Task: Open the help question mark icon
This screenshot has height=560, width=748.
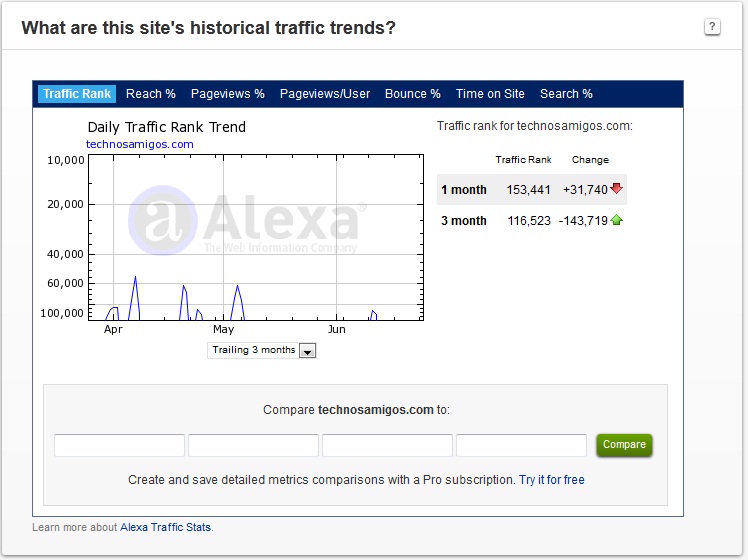Action: coord(712,27)
